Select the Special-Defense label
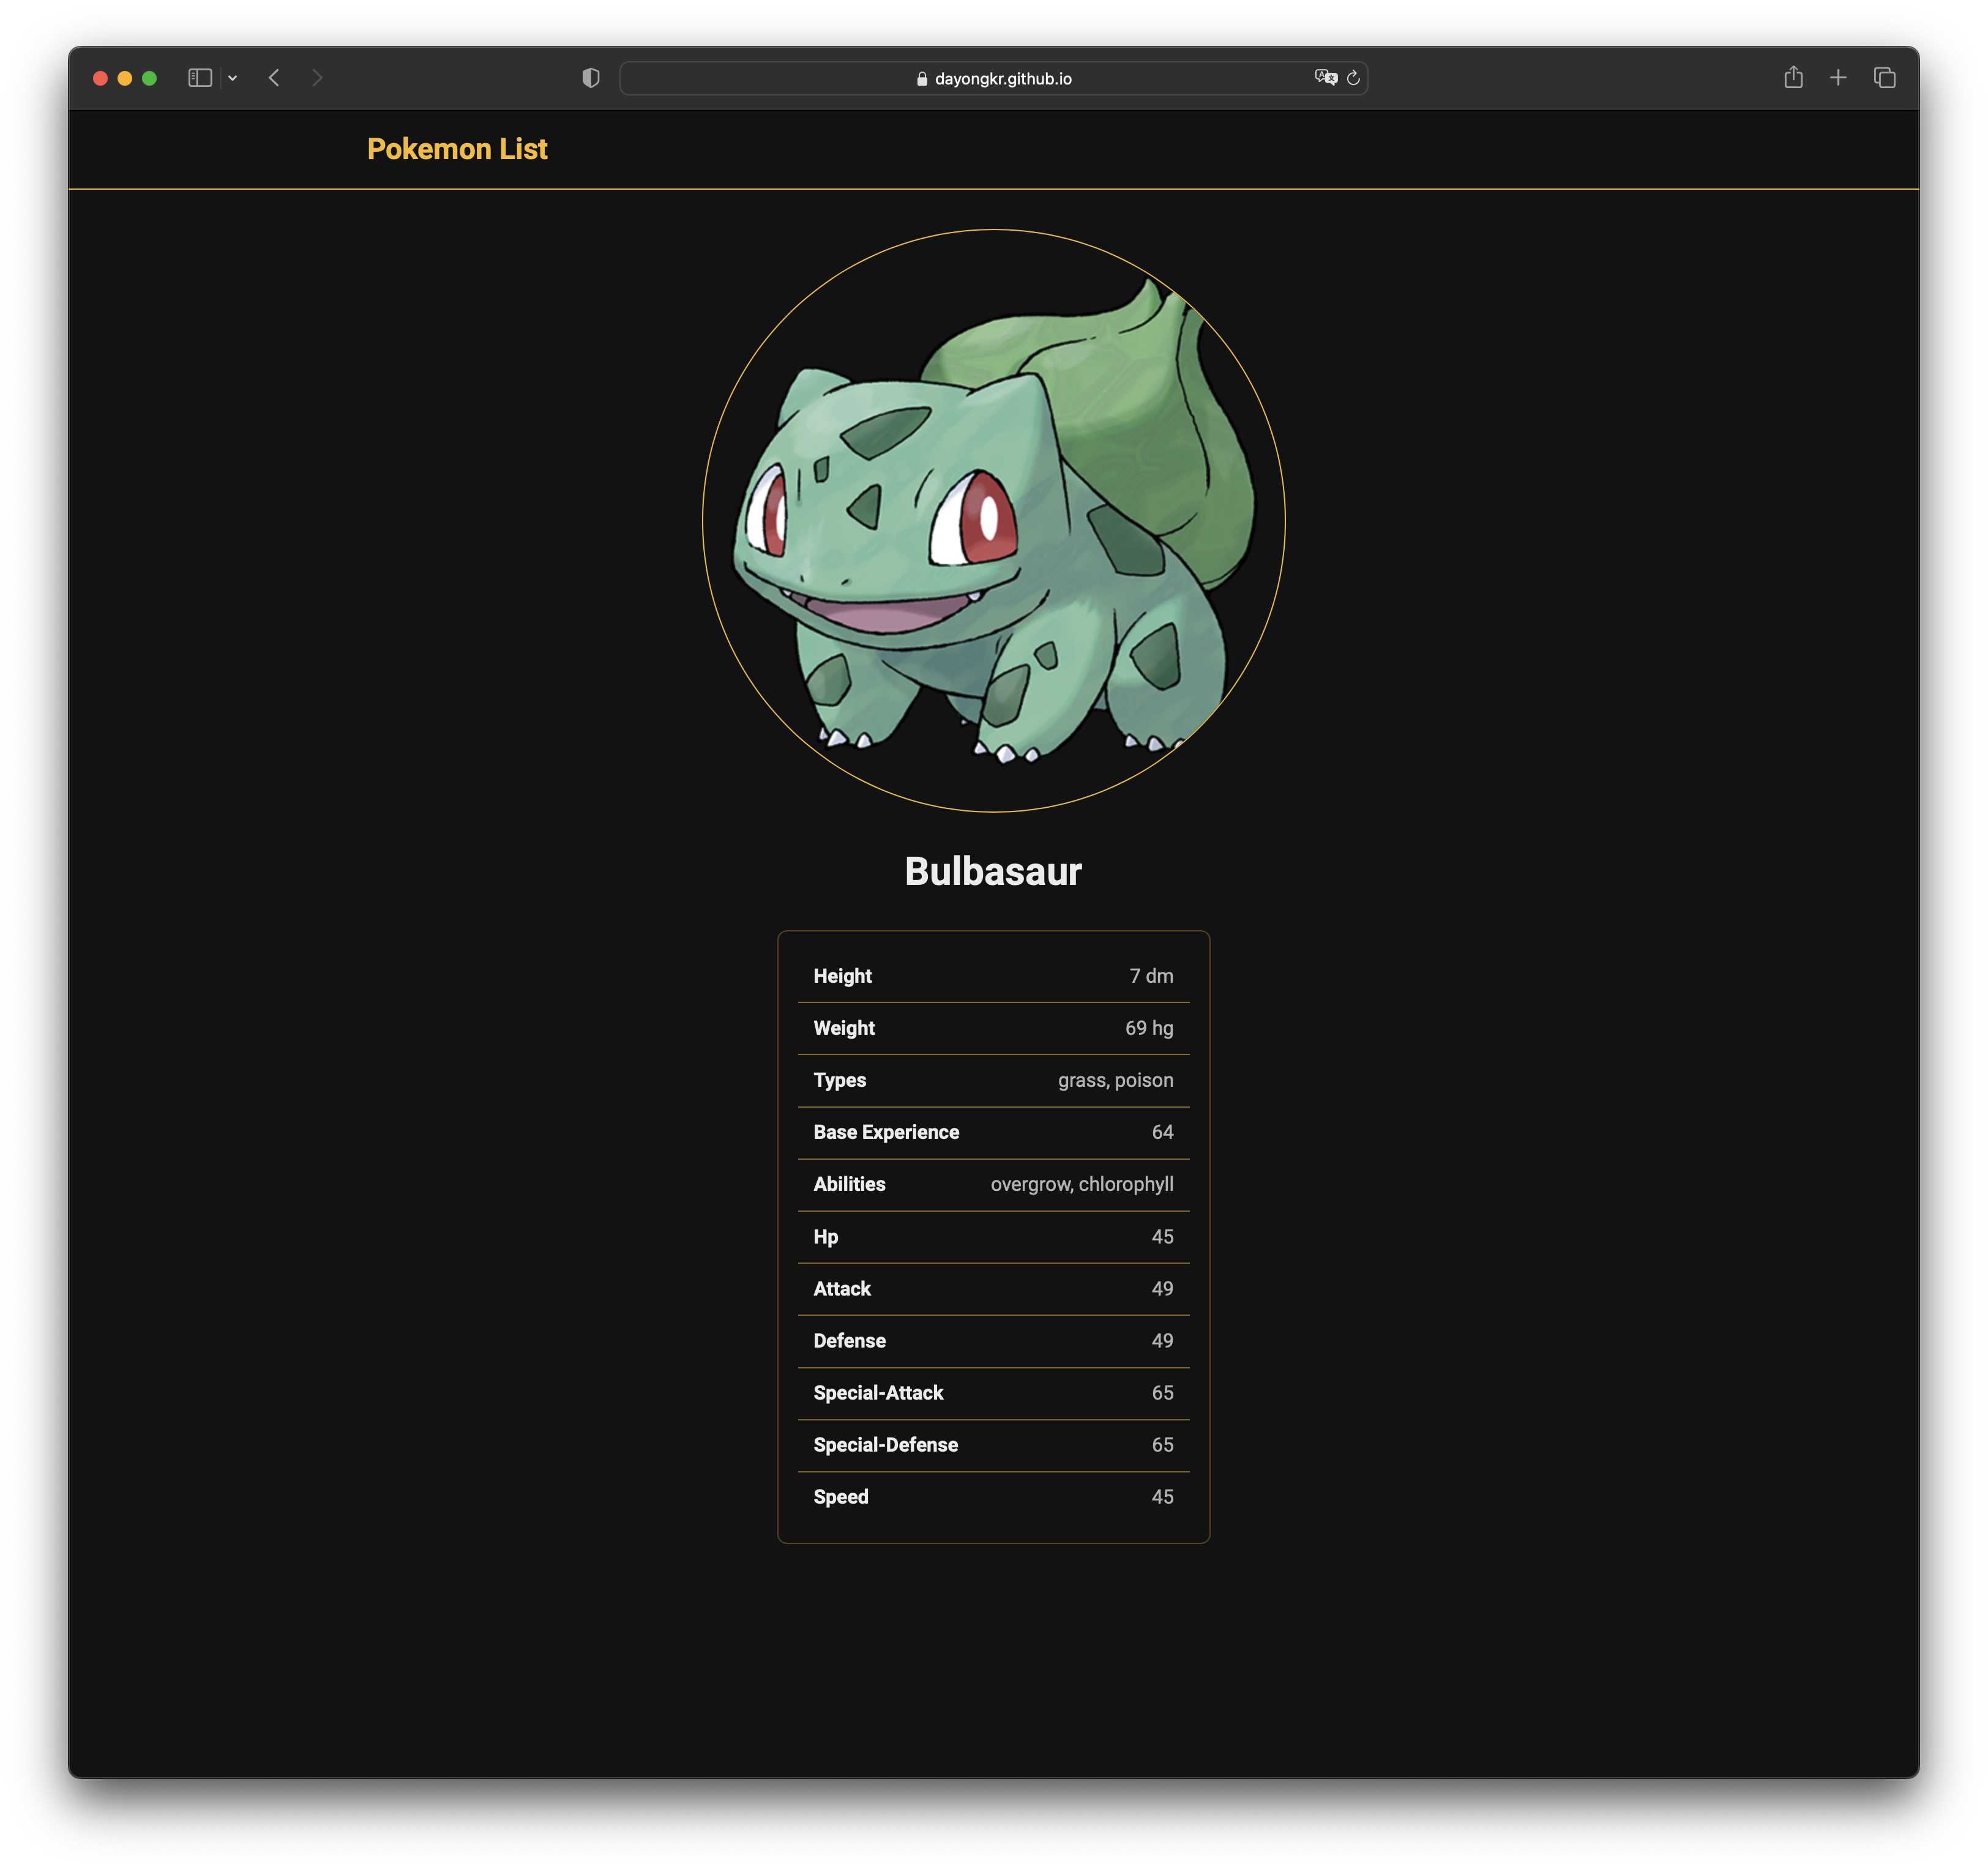Screen dimensions: 1988x1869 coord(885,1445)
